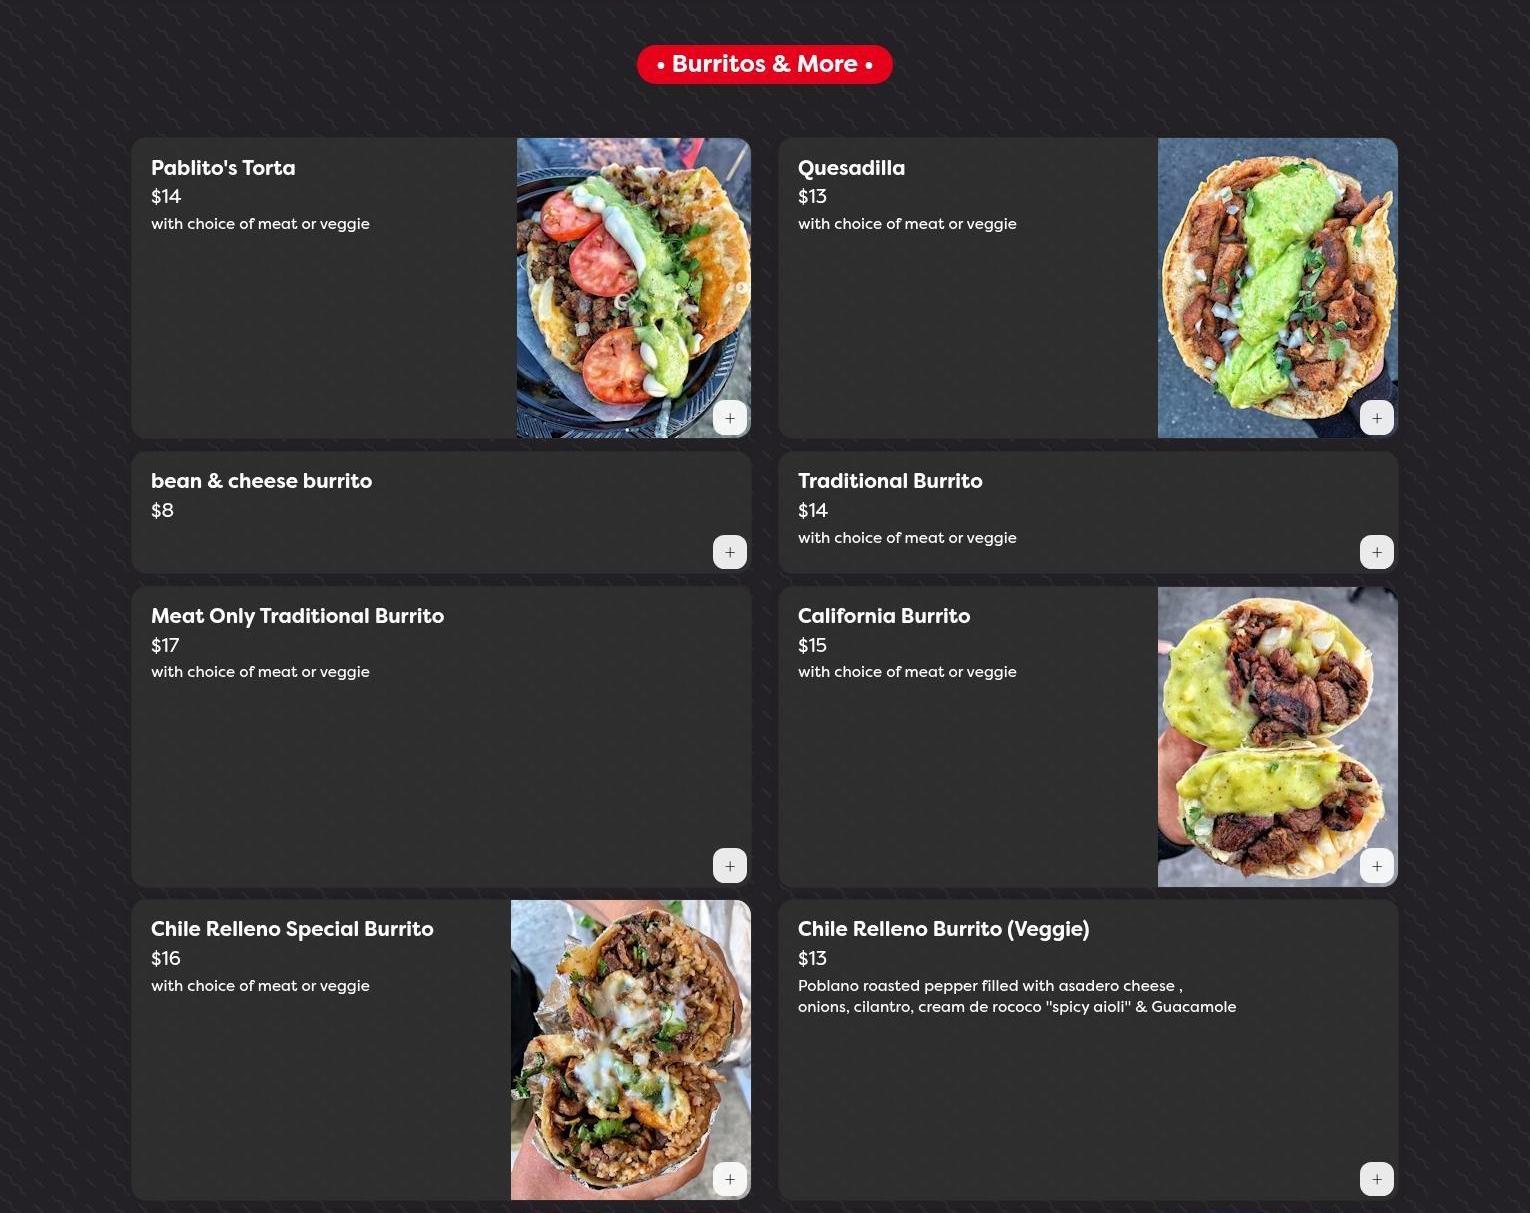View the Quesadilla food photo

[x=1278, y=288]
